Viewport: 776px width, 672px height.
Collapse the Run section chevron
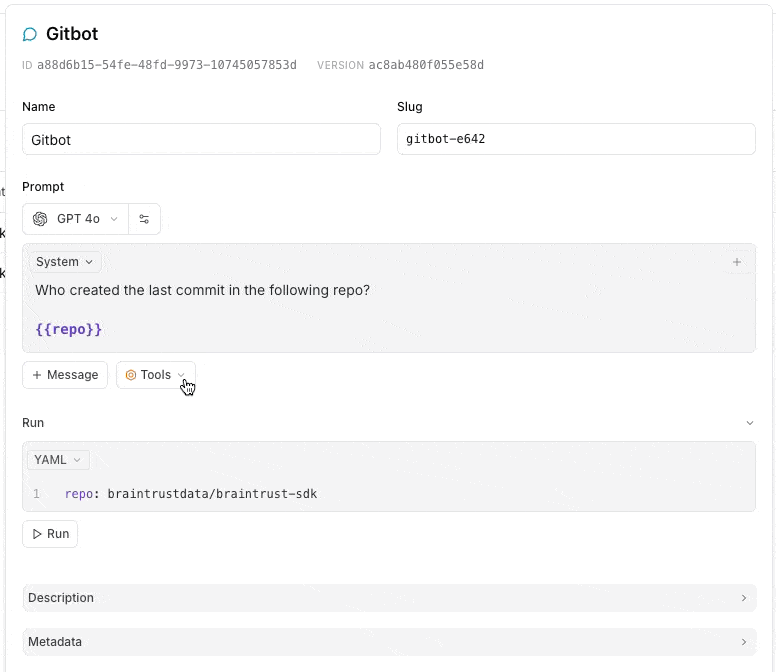click(x=750, y=423)
